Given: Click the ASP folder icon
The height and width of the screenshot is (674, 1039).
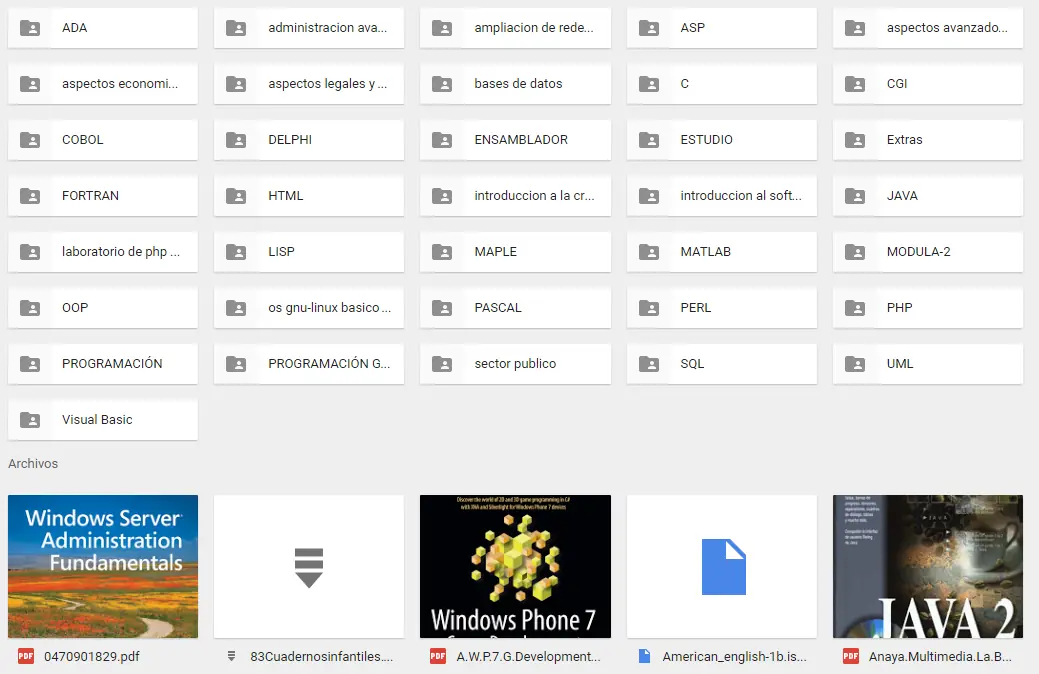Looking at the screenshot, I should (x=649, y=28).
